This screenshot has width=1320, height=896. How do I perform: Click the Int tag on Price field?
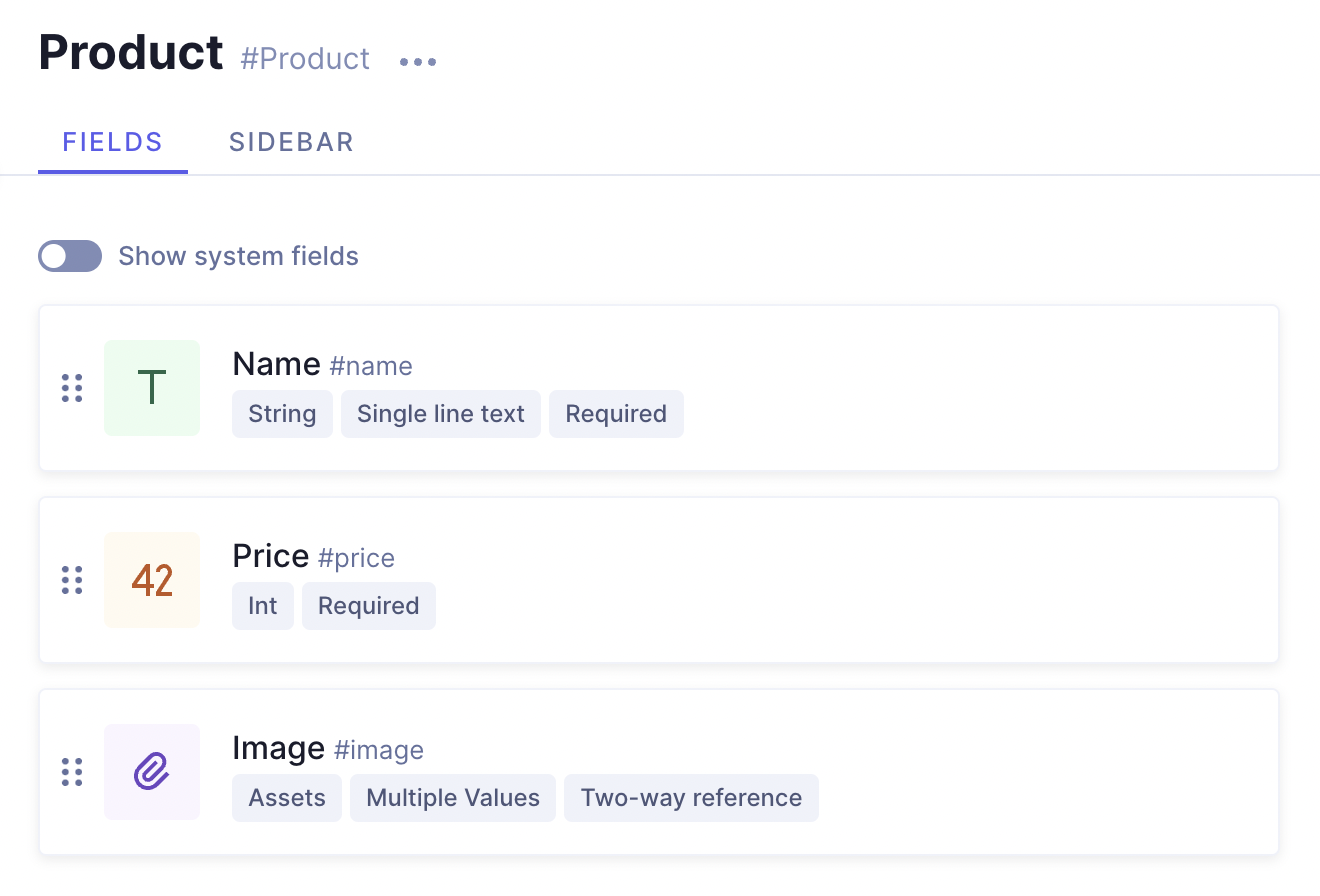pyautogui.click(x=263, y=606)
